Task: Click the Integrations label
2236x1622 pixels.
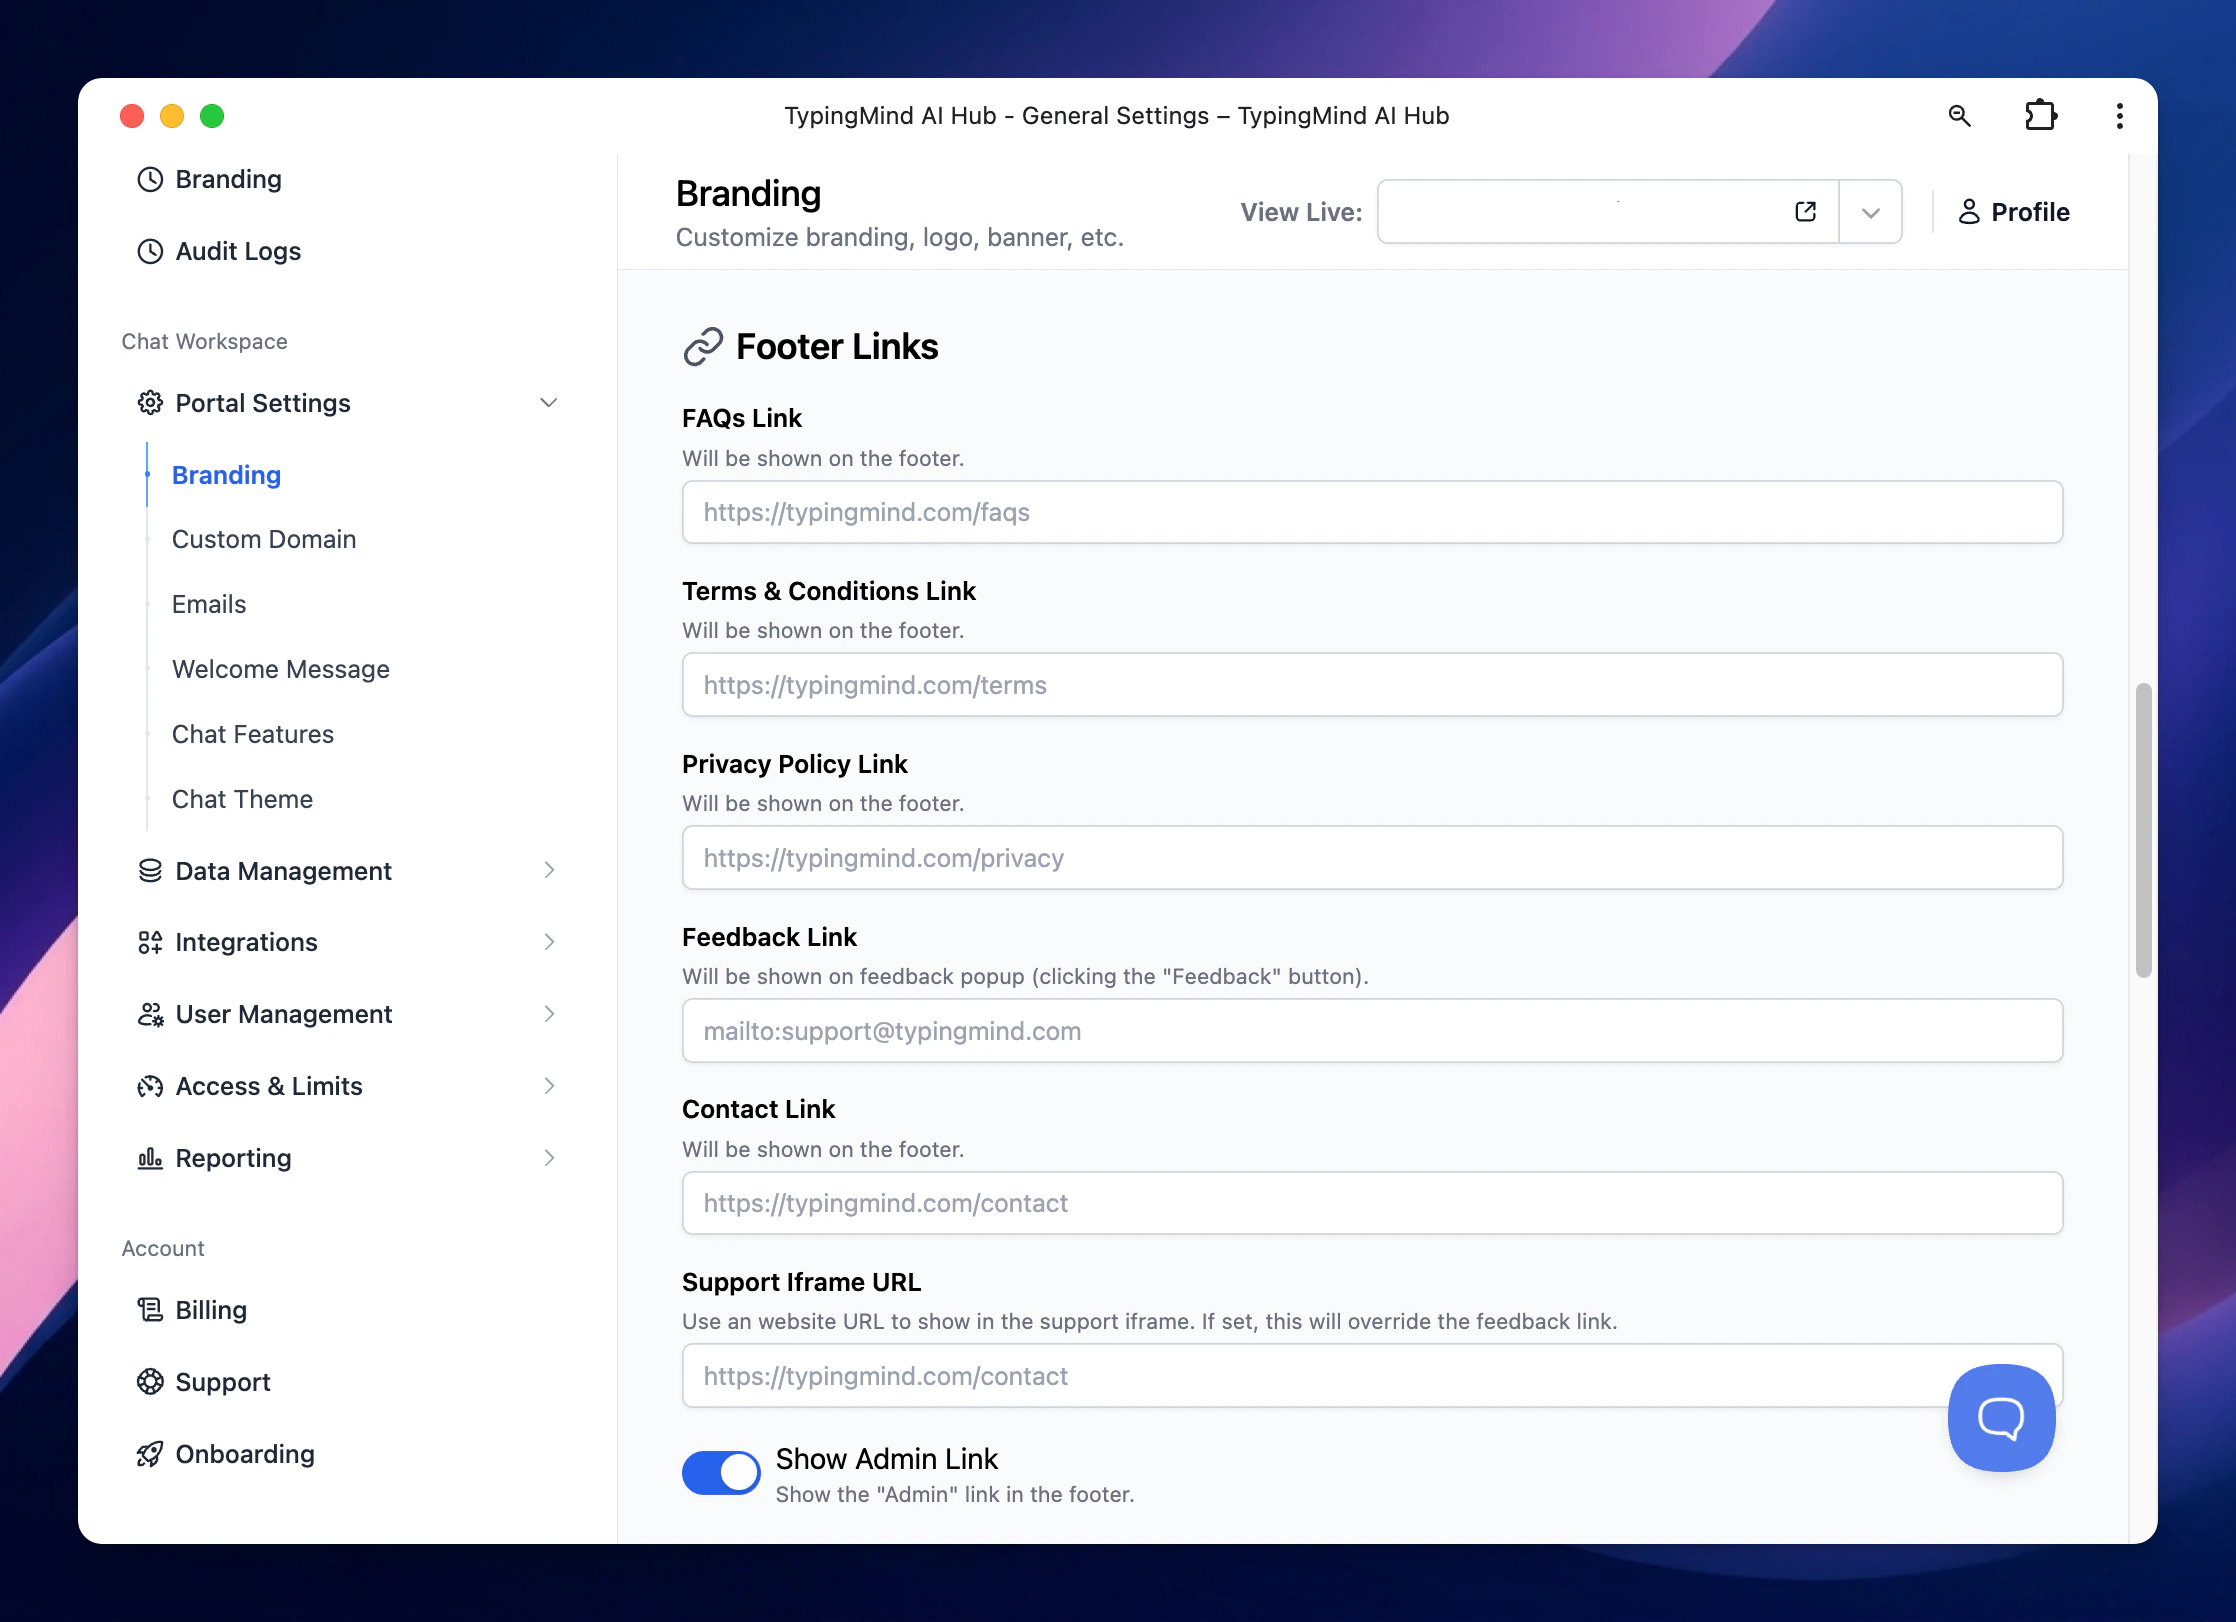Action: [x=246, y=942]
